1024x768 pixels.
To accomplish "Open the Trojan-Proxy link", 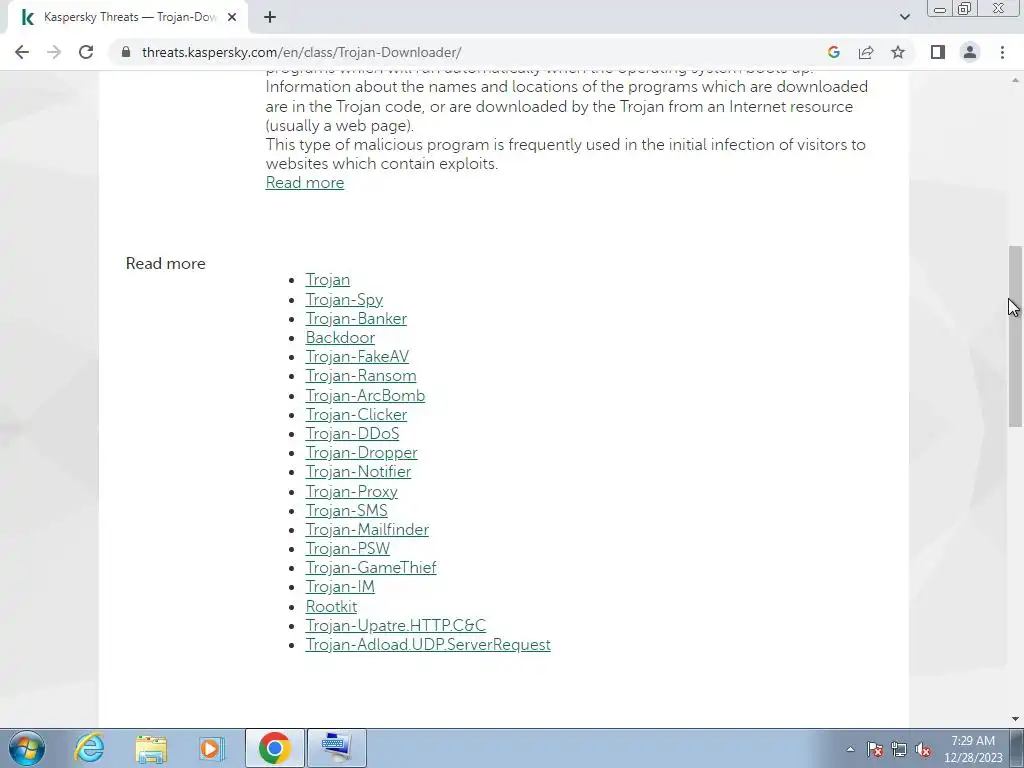I will (351, 491).
